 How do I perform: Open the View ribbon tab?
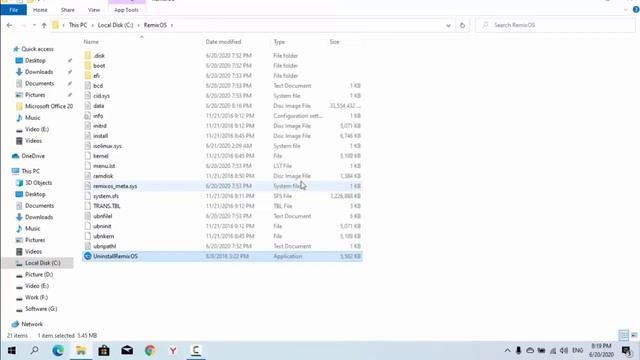tap(94, 10)
